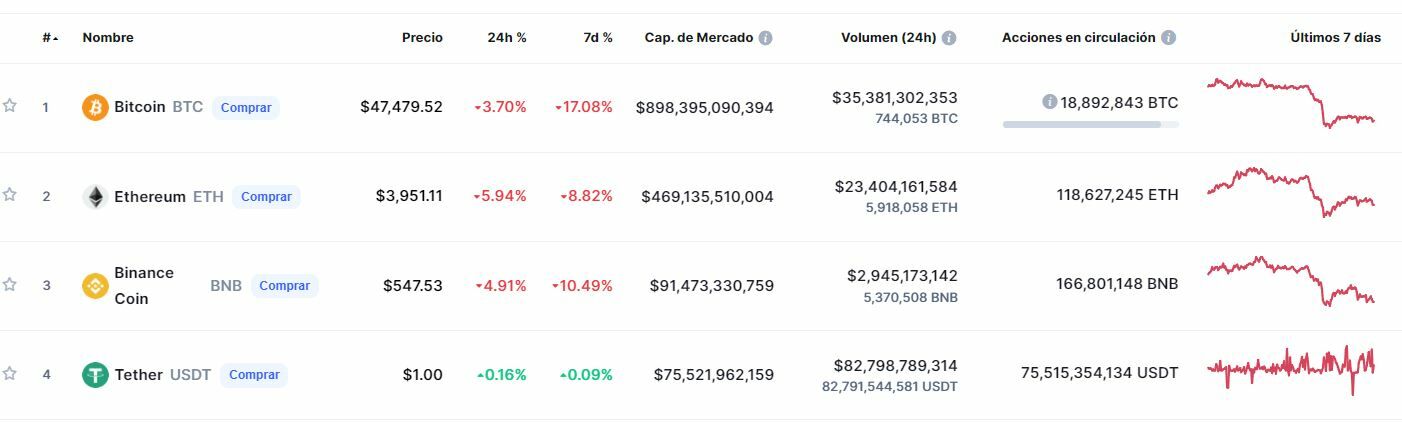Click info icon beside Cap. de Mercado

pyautogui.click(x=765, y=38)
